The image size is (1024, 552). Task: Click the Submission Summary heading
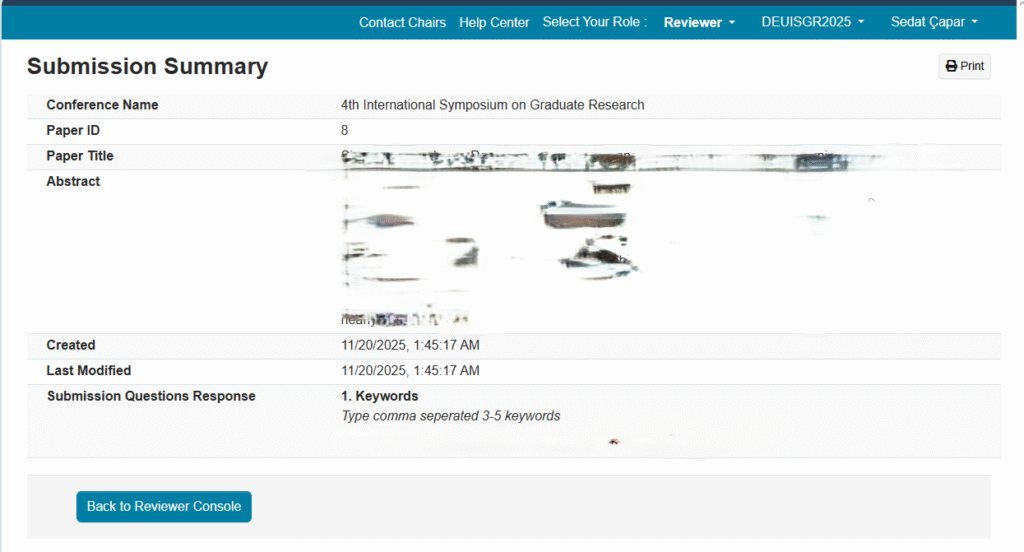pyautogui.click(x=147, y=67)
